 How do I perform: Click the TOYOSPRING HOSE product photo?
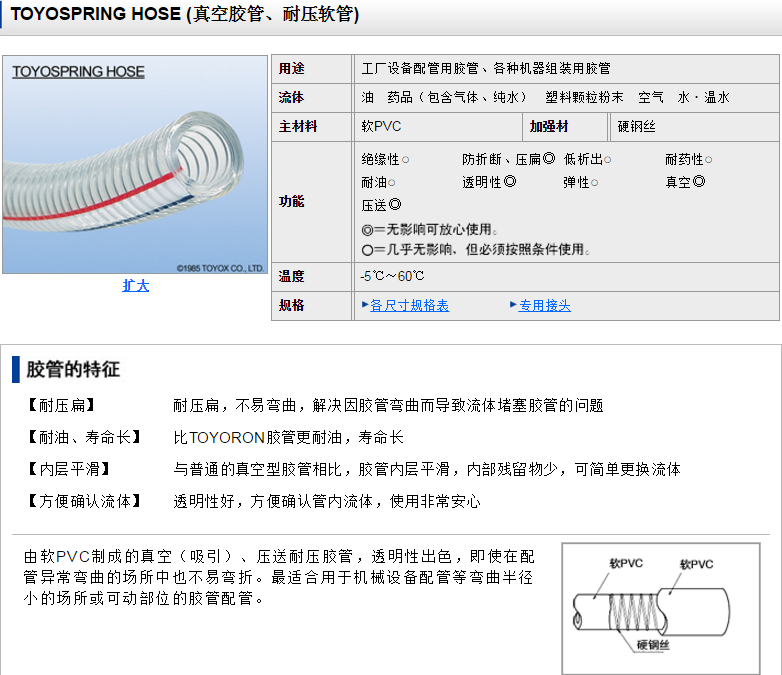click(x=135, y=165)
